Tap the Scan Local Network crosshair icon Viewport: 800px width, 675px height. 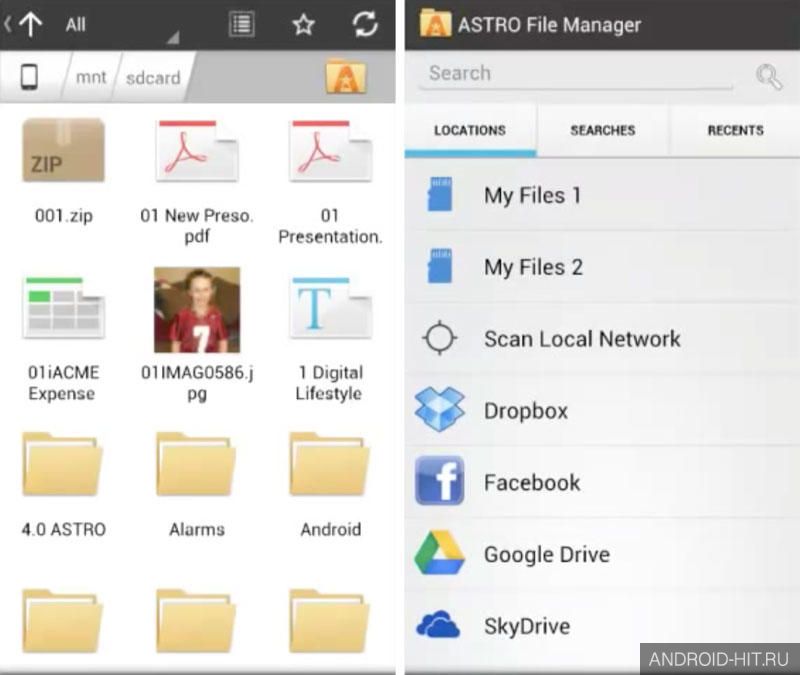tap(440, 338)
